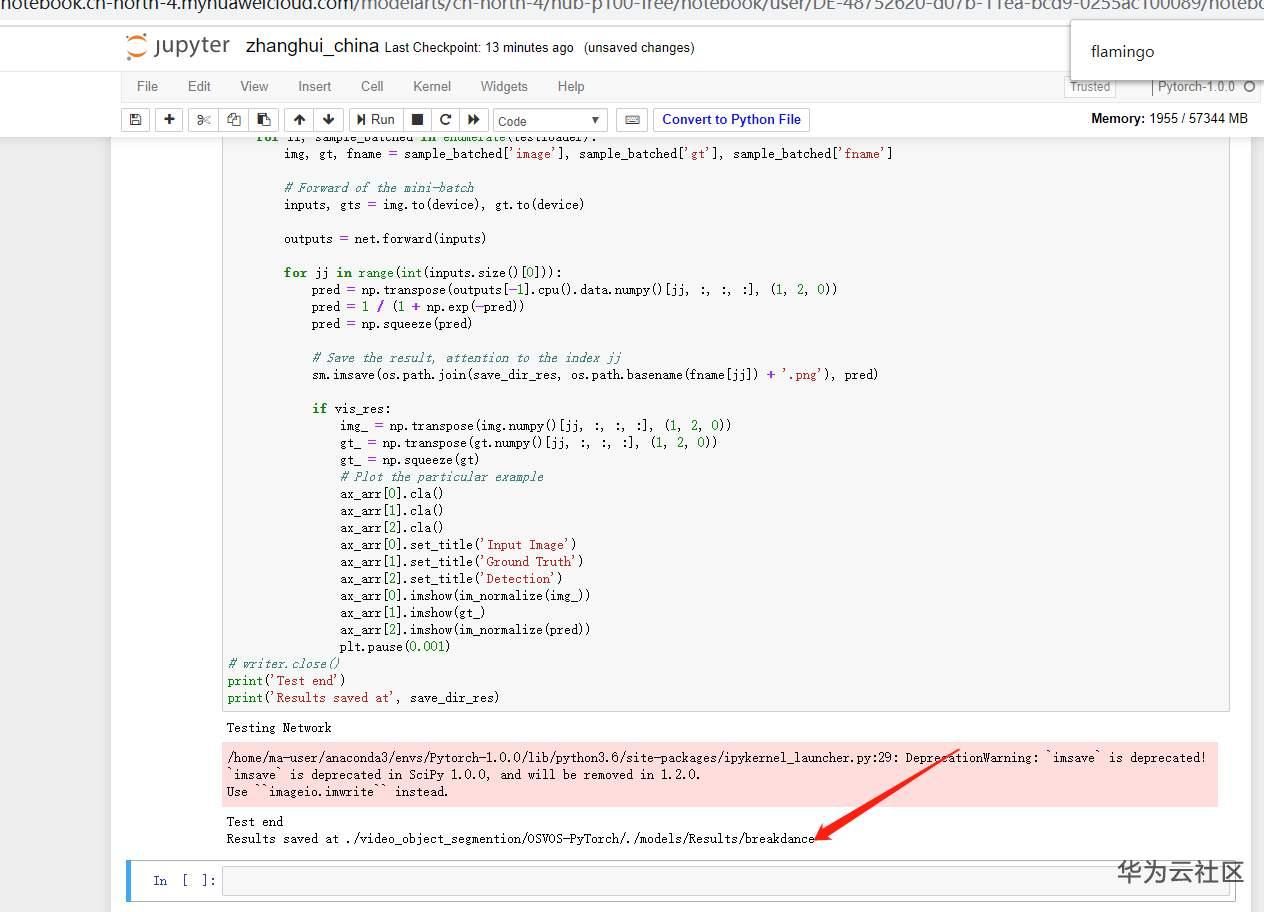
Task: Open the command palette keyboard icon
Action: click(x=632, y=120)
